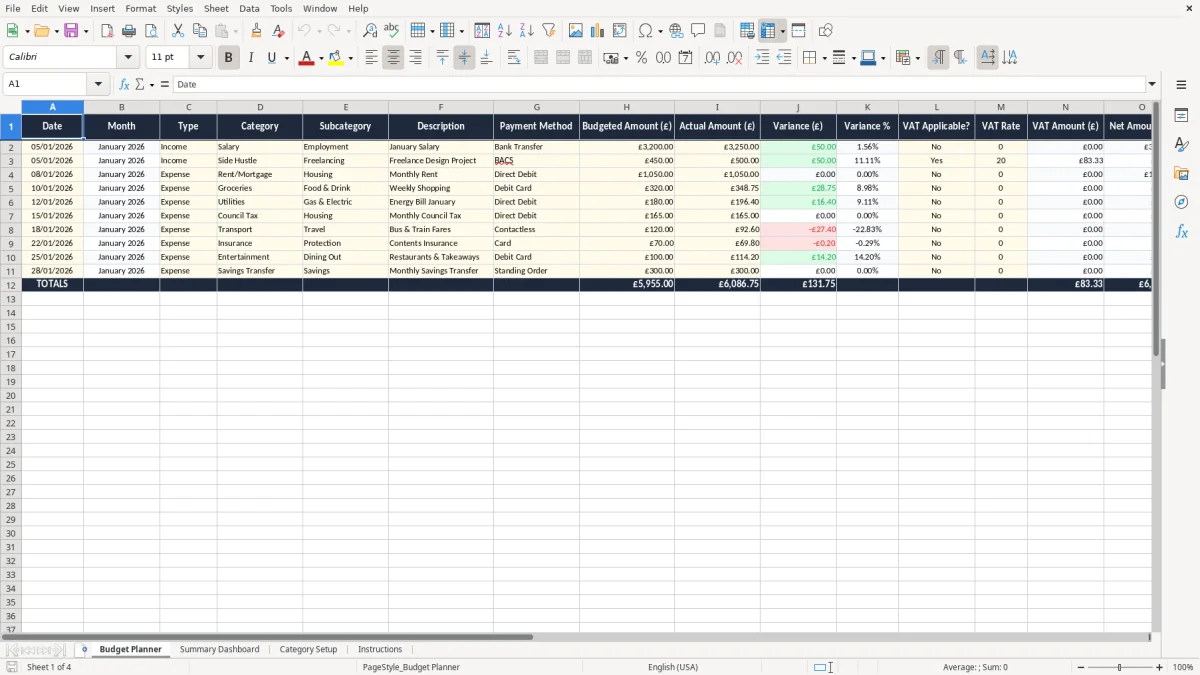Set left-to-right text direction
Image resolution: width=1200 pixels, height=675 pixels.
click(938, 58)
